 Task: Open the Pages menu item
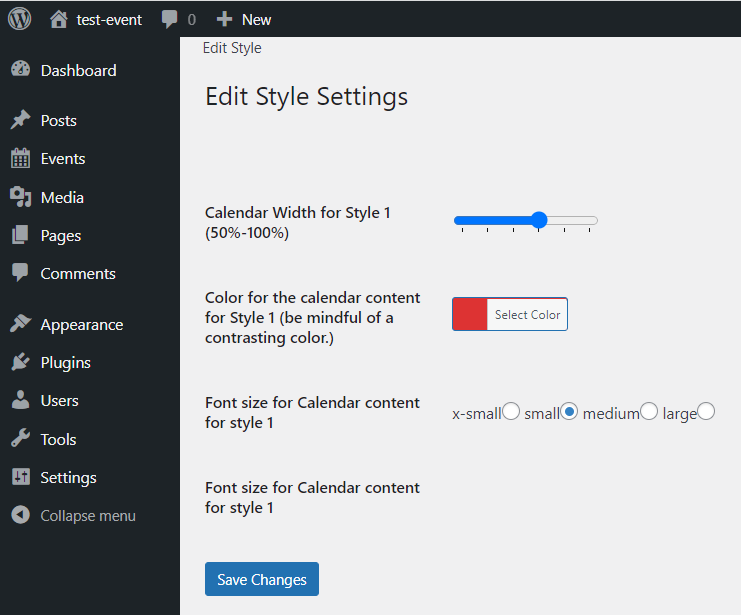tap(61, 236)
